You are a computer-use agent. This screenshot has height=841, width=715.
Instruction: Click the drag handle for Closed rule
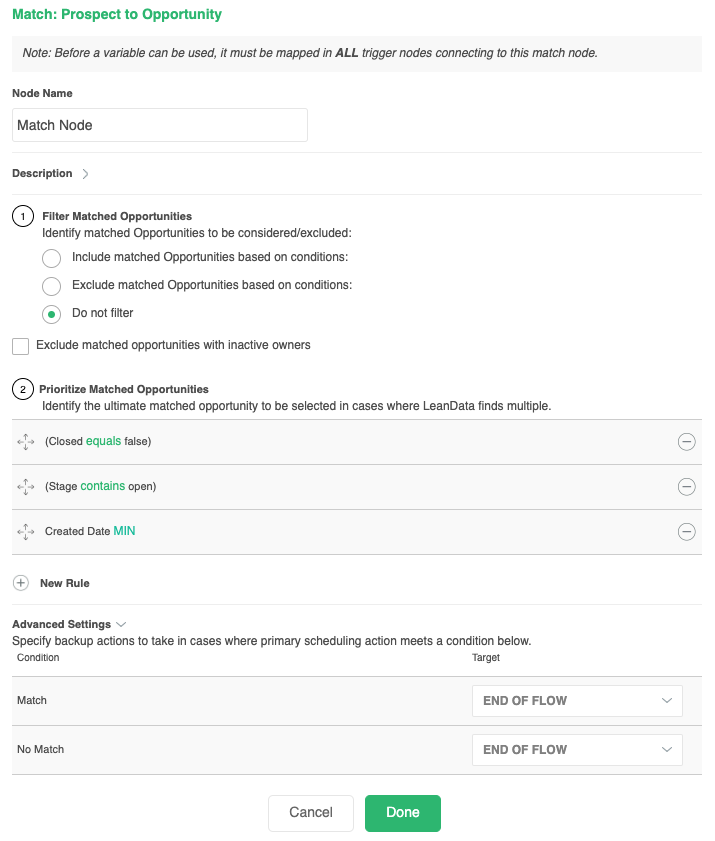26,441
